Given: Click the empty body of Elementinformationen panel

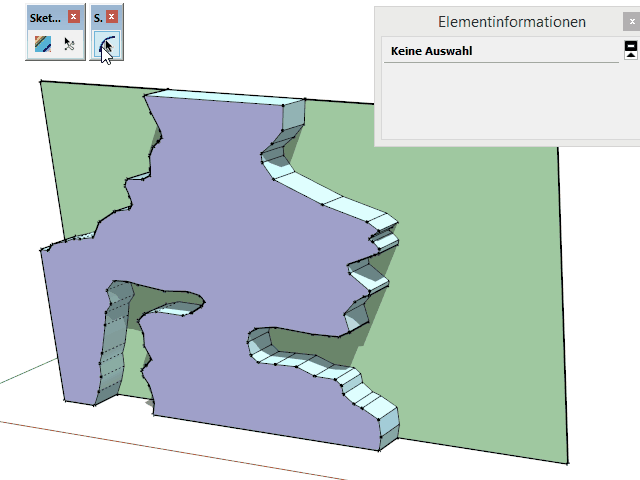Looking at the screenshot, I should tap(500, 105).
